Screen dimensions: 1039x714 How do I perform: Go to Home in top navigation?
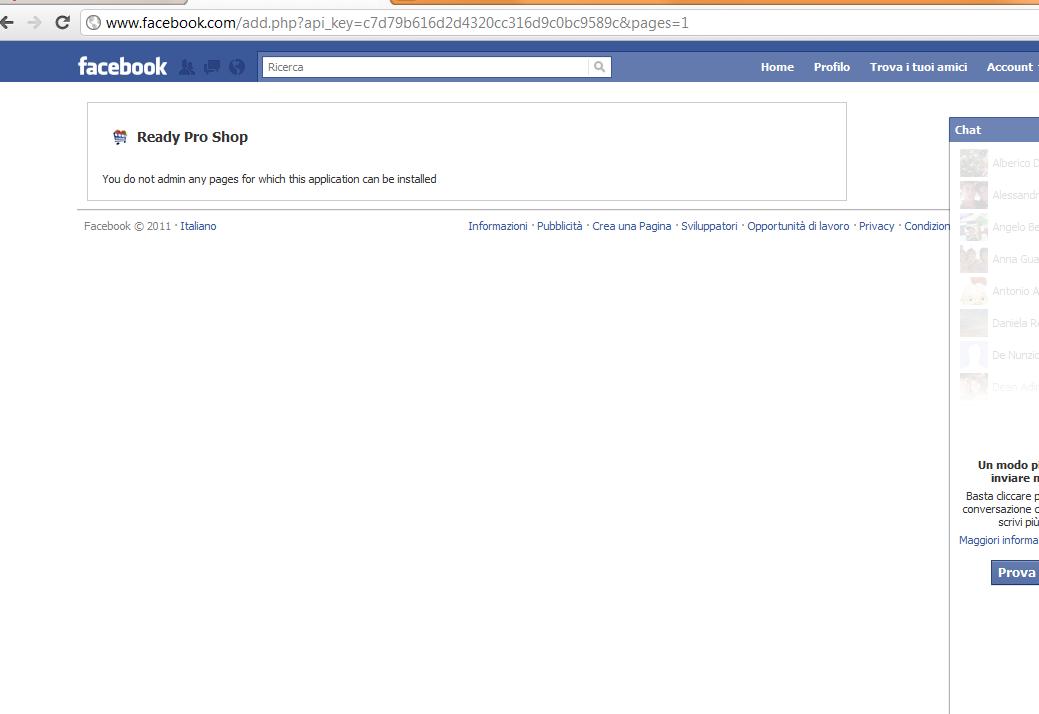[x=777, y=67]
